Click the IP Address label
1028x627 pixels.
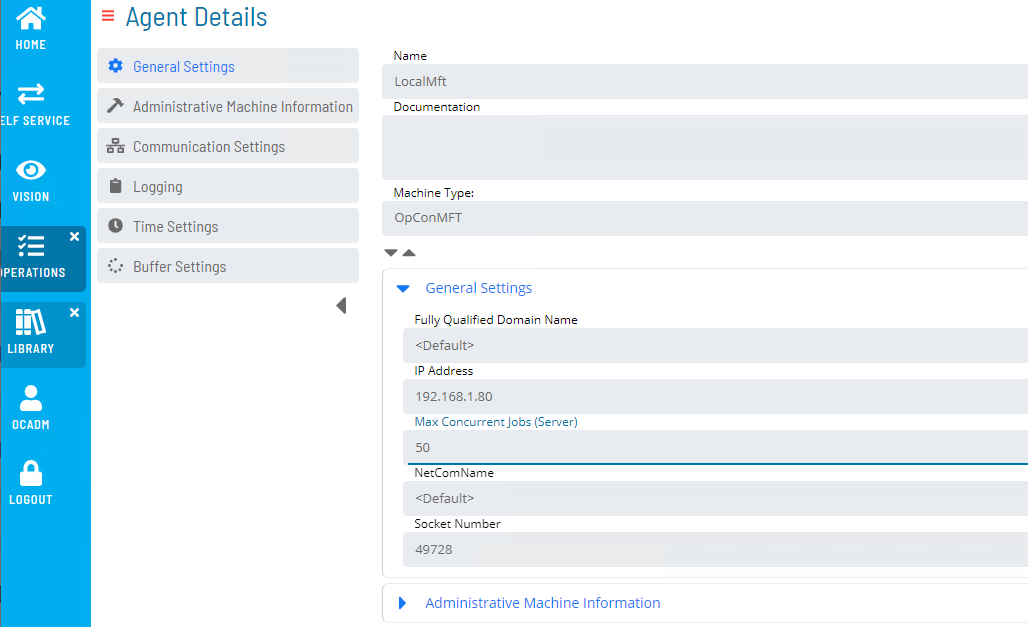click(443, 371)
